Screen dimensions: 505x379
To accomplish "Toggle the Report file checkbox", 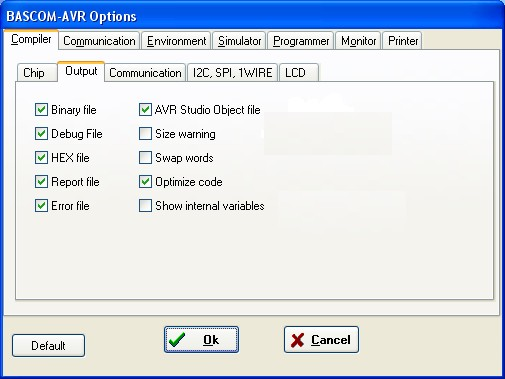I will pos(41,182).
